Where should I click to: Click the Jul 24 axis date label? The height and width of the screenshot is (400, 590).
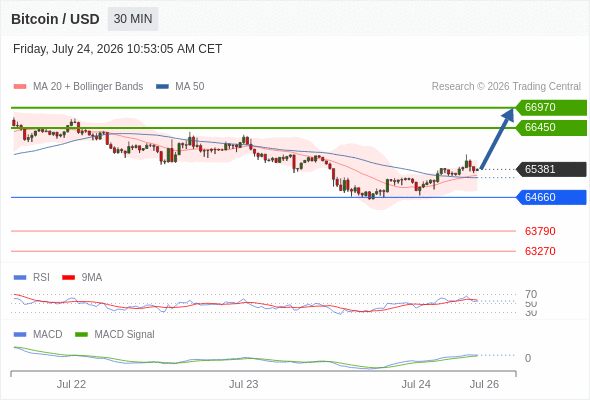click(x=416, y=384)
